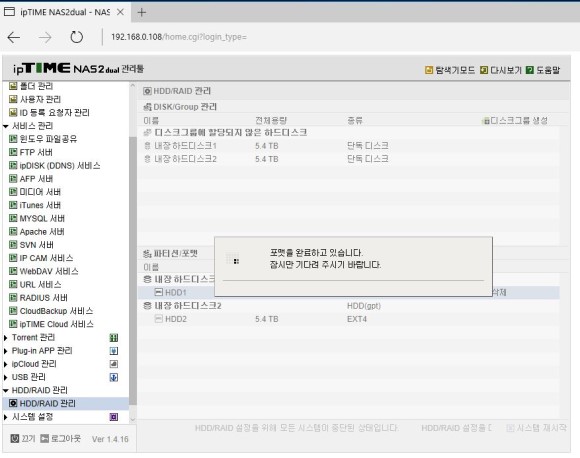
Task: Open 도움말 help
Action: (543, 70)
